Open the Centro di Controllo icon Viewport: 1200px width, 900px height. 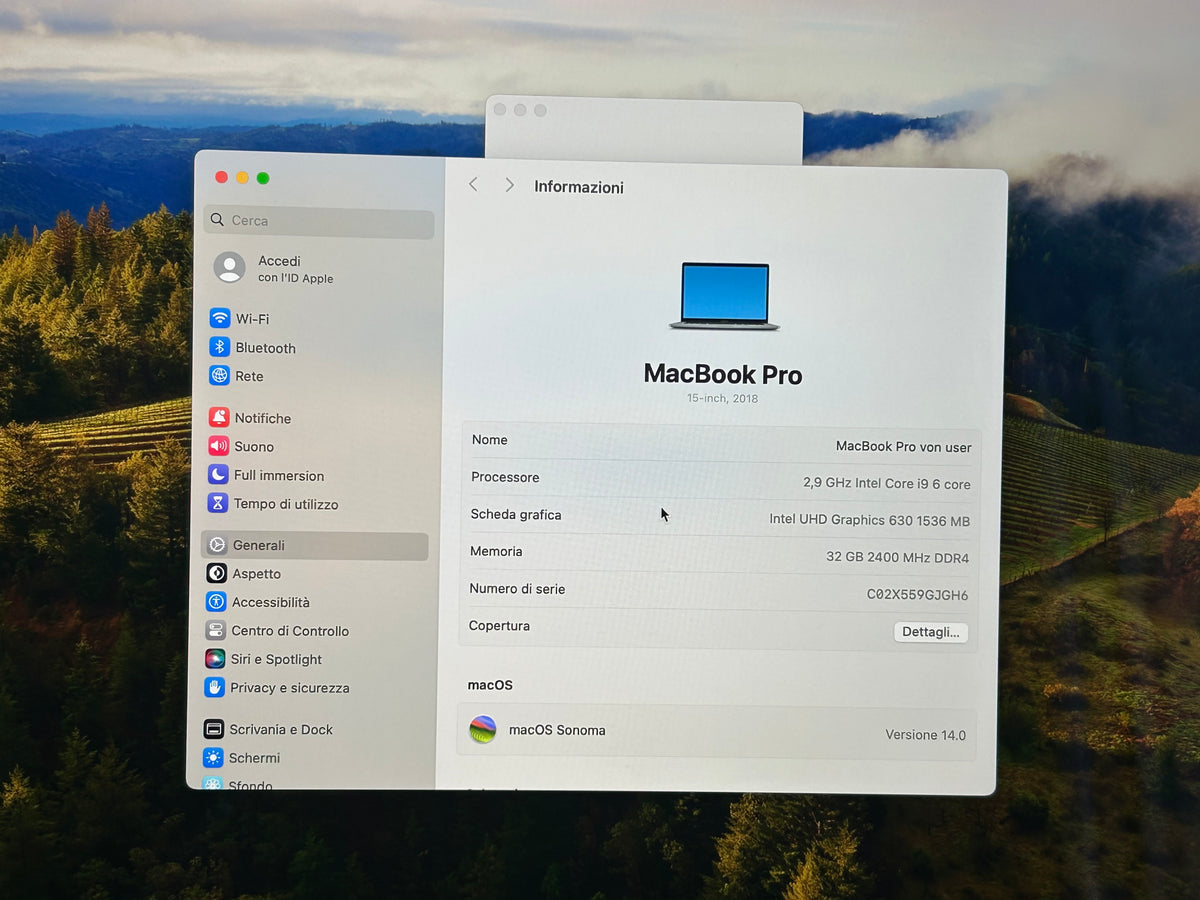(x=215, y=631)
